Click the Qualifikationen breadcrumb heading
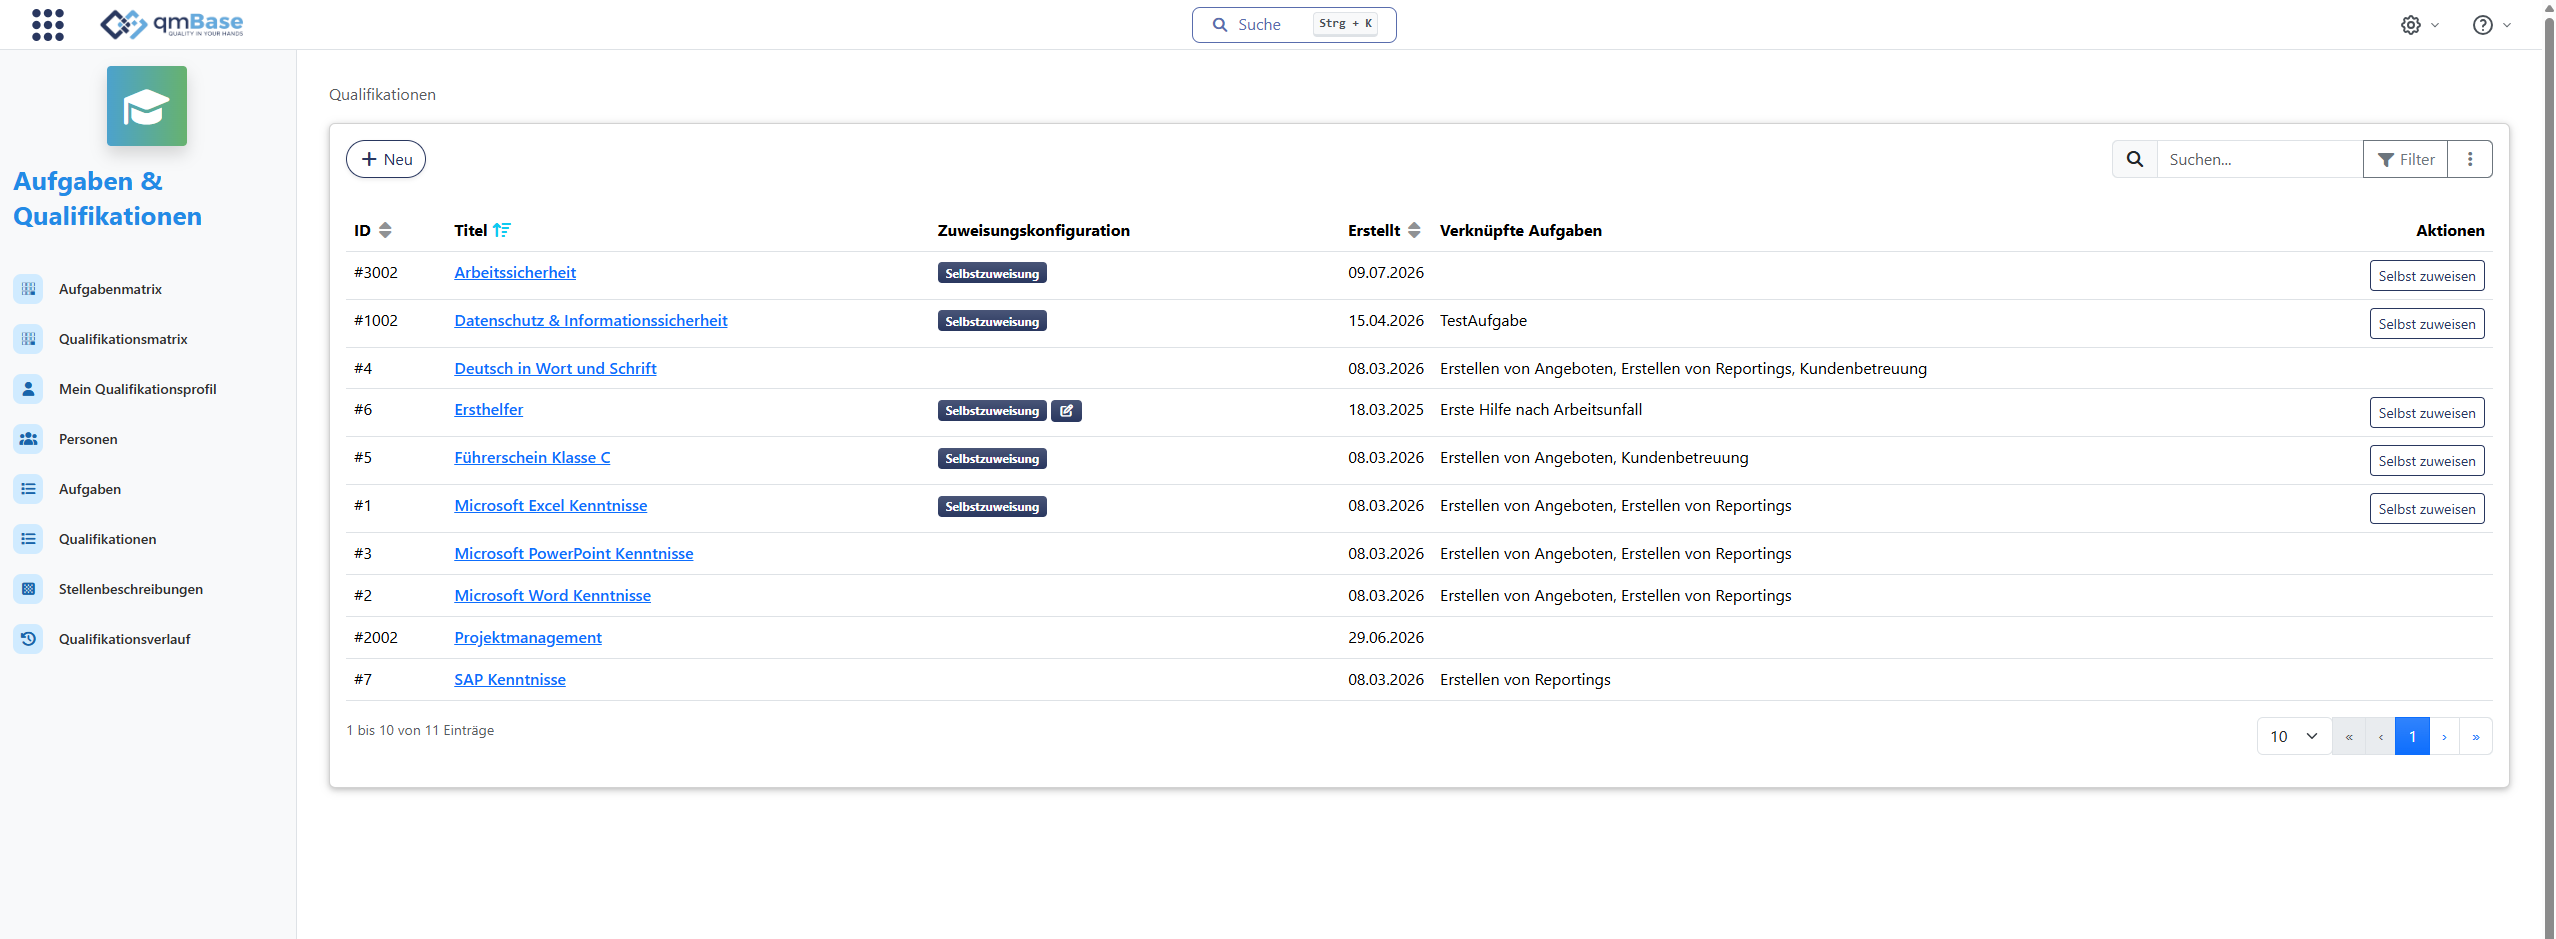 (382, 95)
